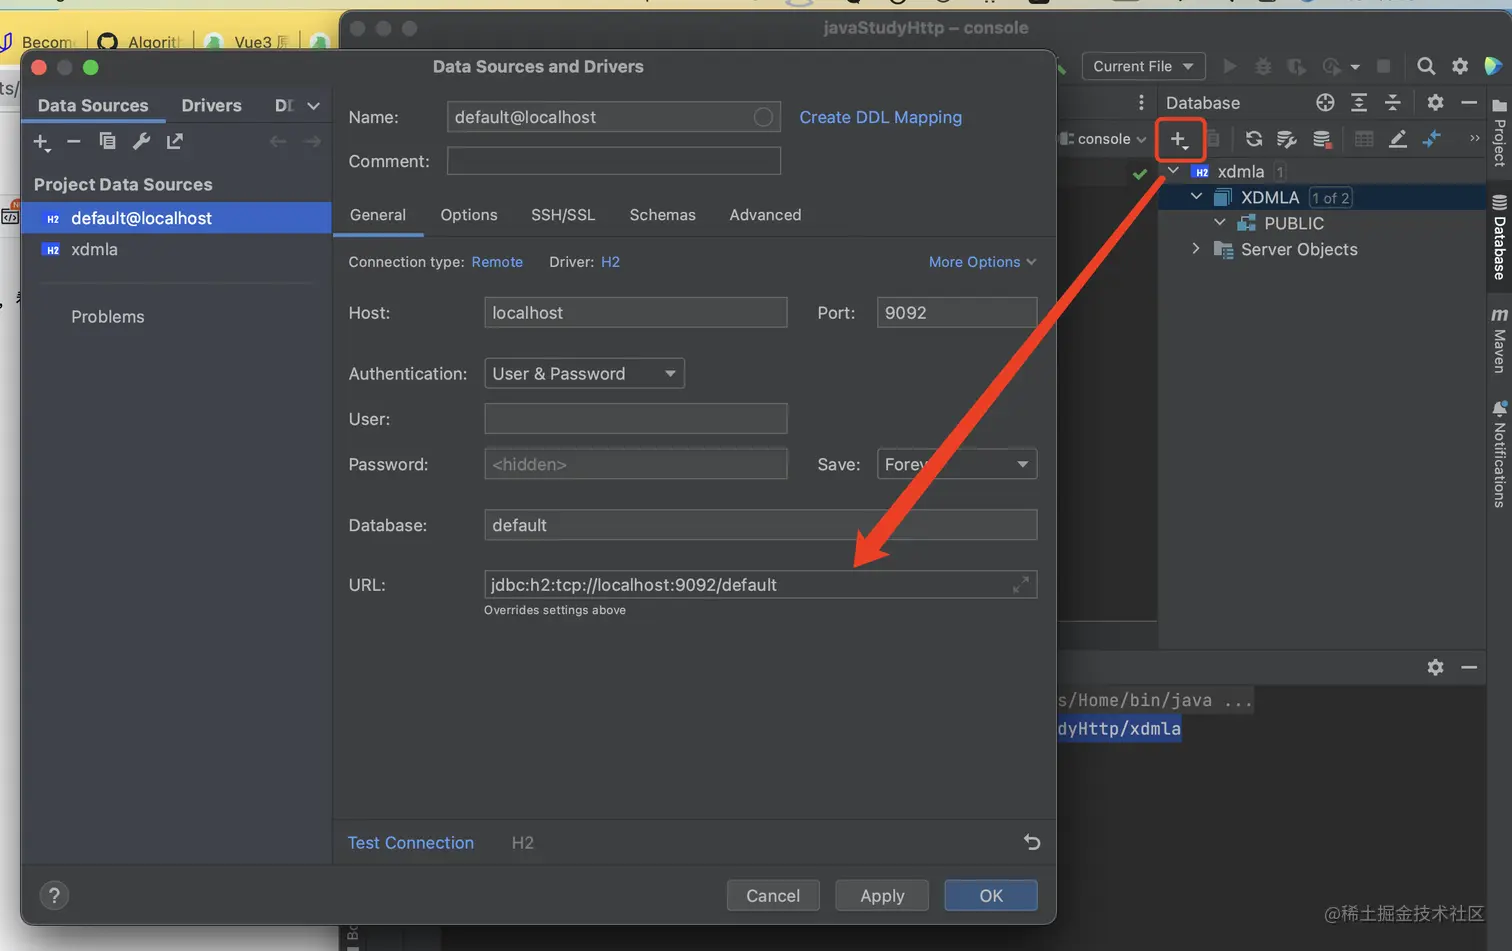Viewport: 1512px width, 951px height.
Task: Click the H2 driver link
Action: click(610, 262)
